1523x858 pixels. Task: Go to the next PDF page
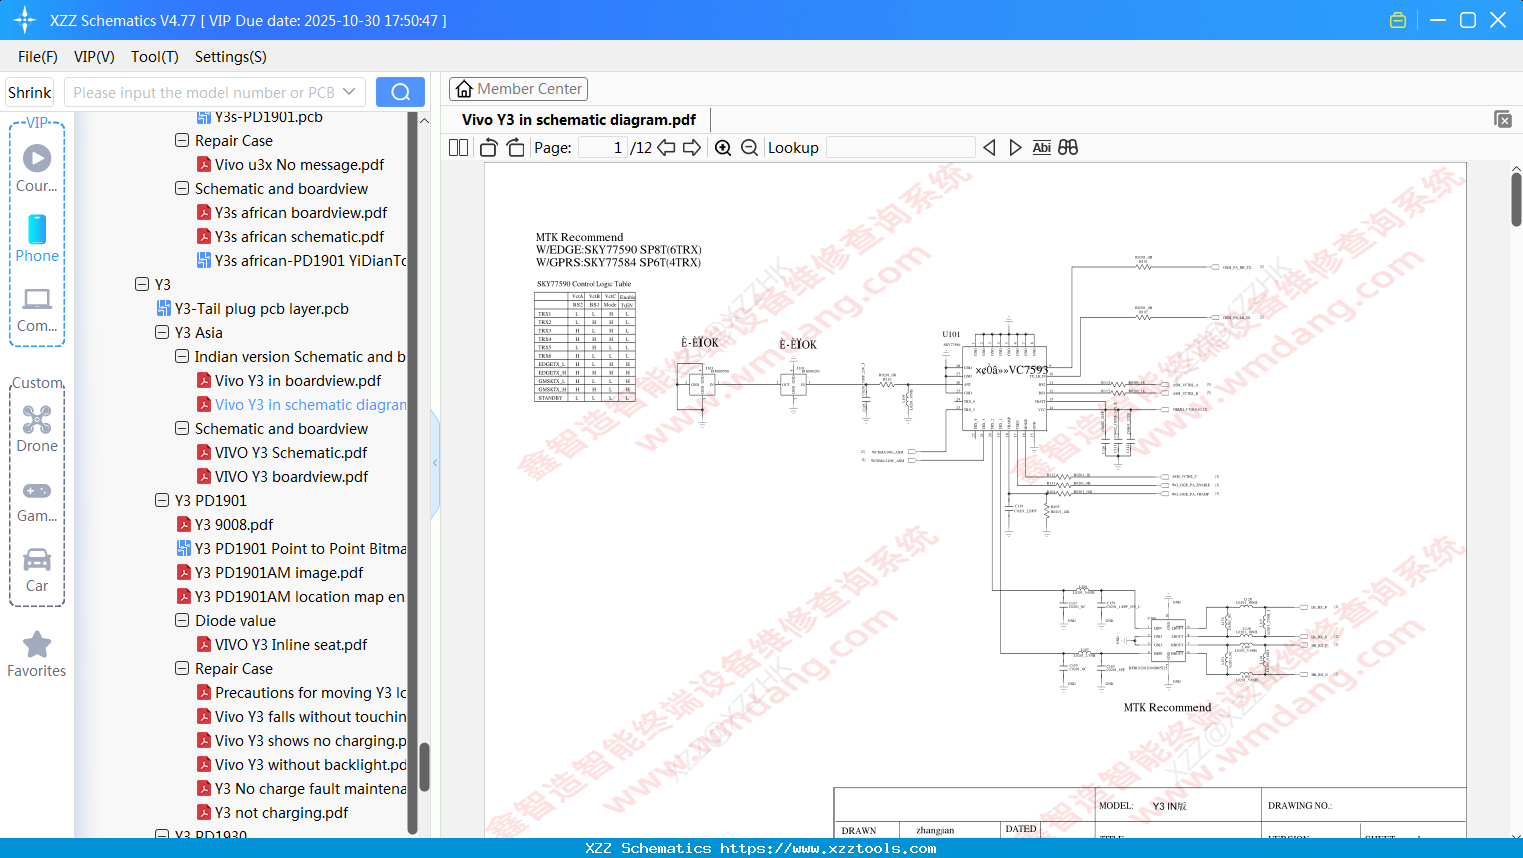click(692, 147)
